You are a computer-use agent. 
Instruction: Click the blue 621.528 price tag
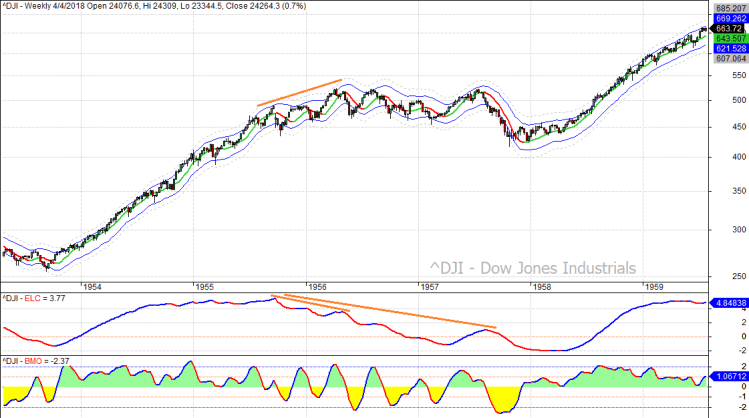click(726, 49)
